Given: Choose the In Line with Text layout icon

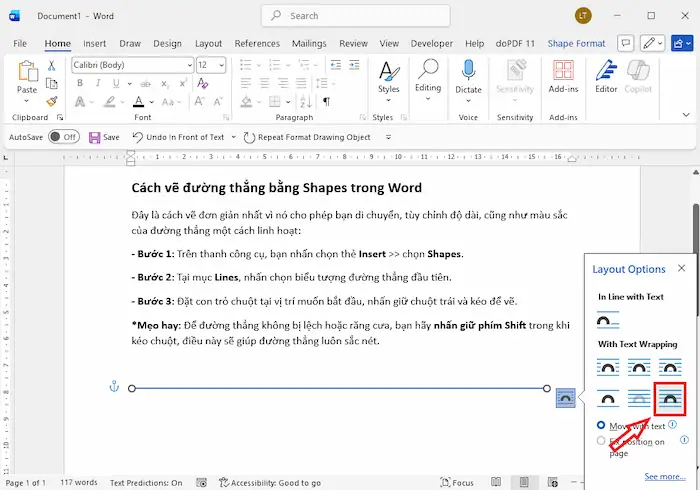Looking at the screenshot, I should pyautogui.click(x=608, y=320).
